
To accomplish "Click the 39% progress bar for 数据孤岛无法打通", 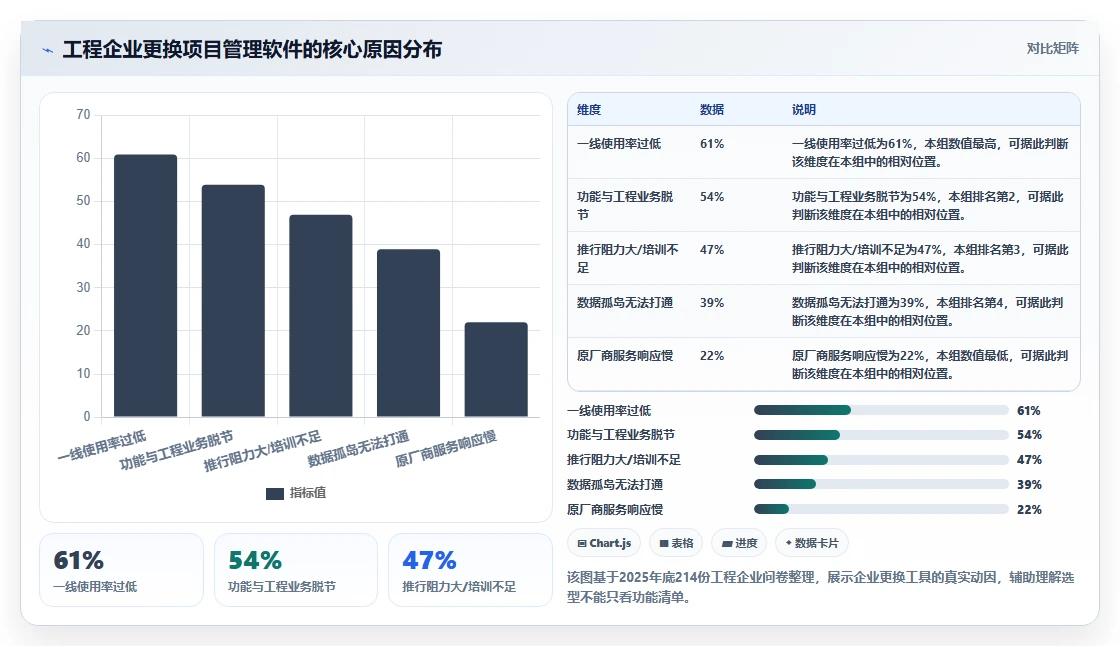I will [881, 484].
